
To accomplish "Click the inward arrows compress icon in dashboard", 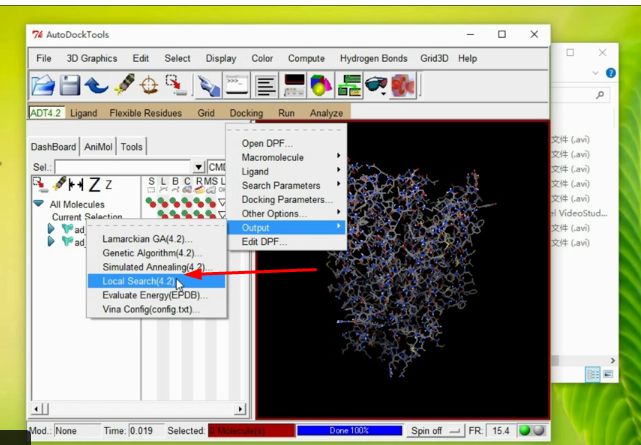I will click(76, 185).
